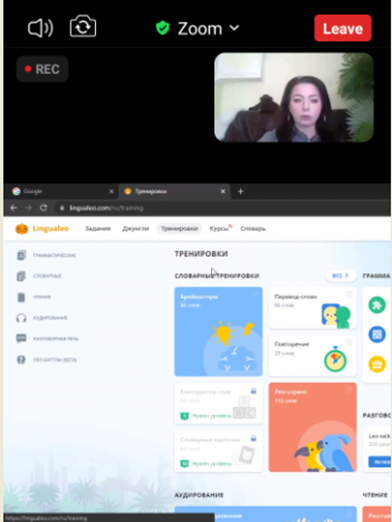Open the Тренировки menu item
Viewport: 392px width, 522px height.
tap(179, 229)
